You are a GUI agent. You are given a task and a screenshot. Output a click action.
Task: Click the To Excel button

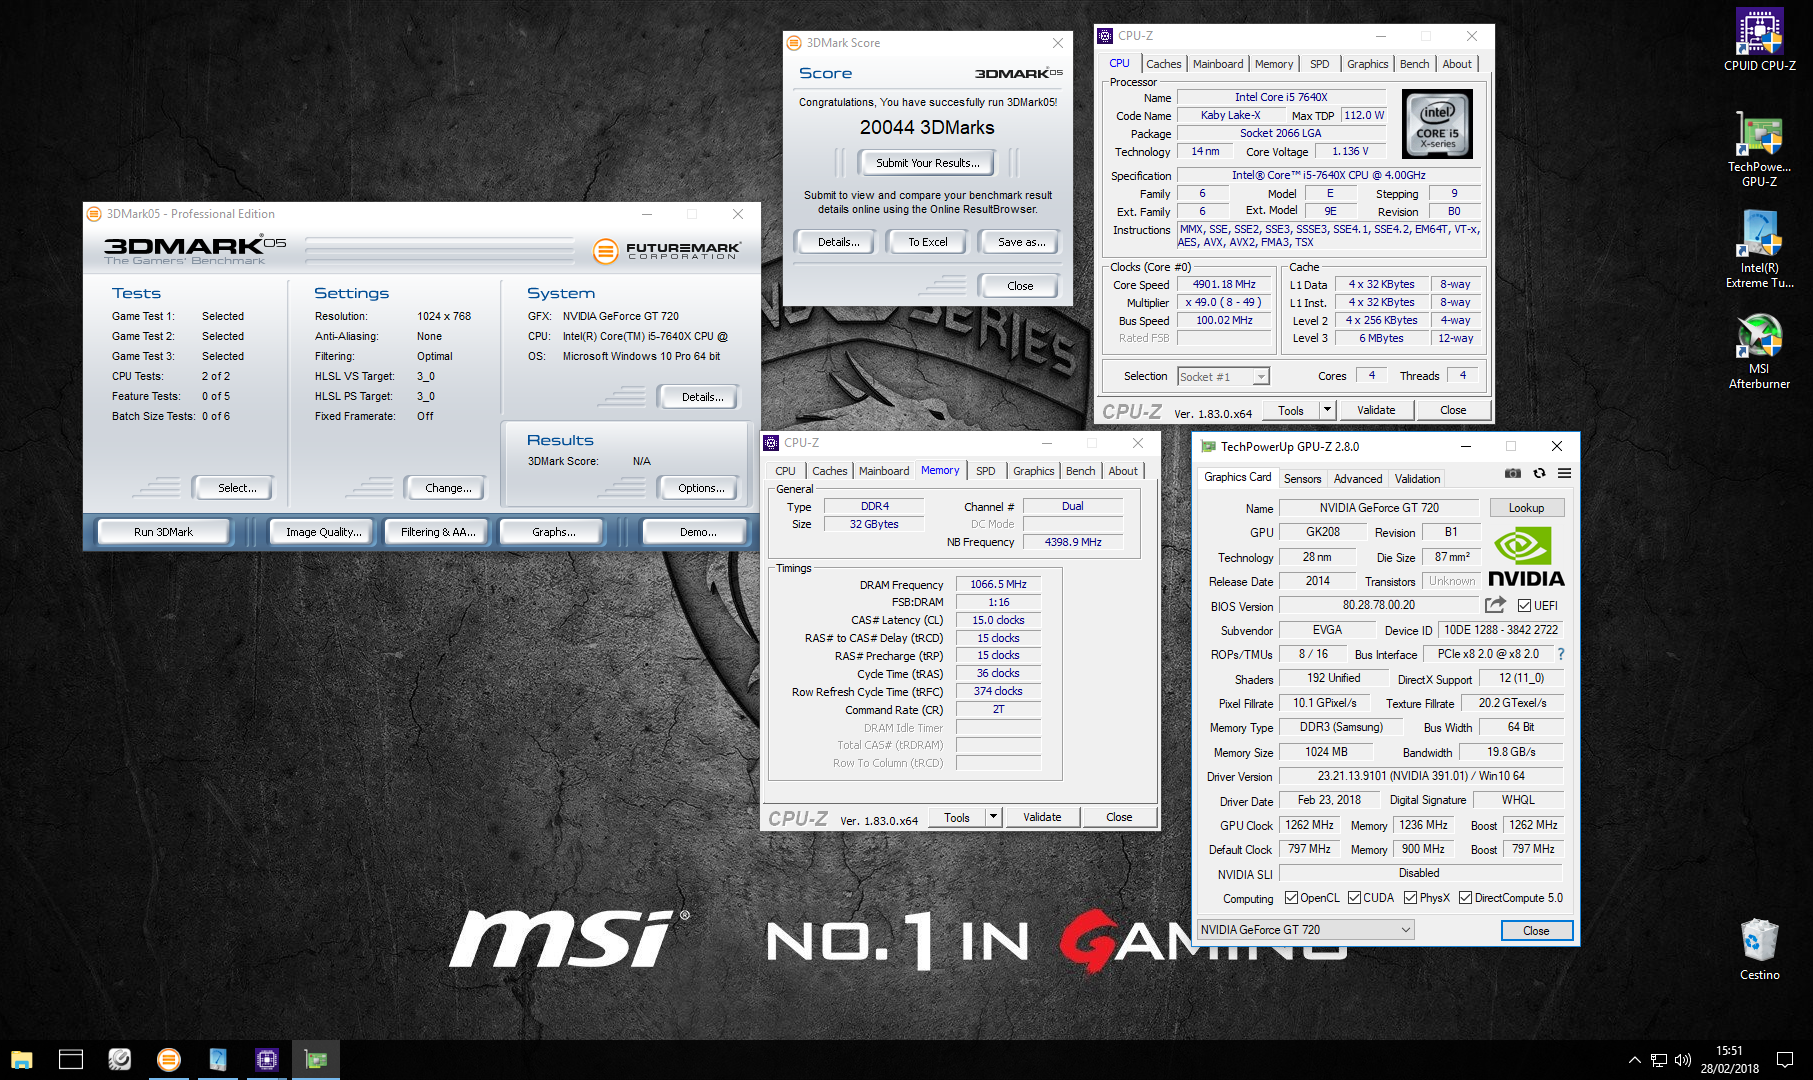coord(927,242)
